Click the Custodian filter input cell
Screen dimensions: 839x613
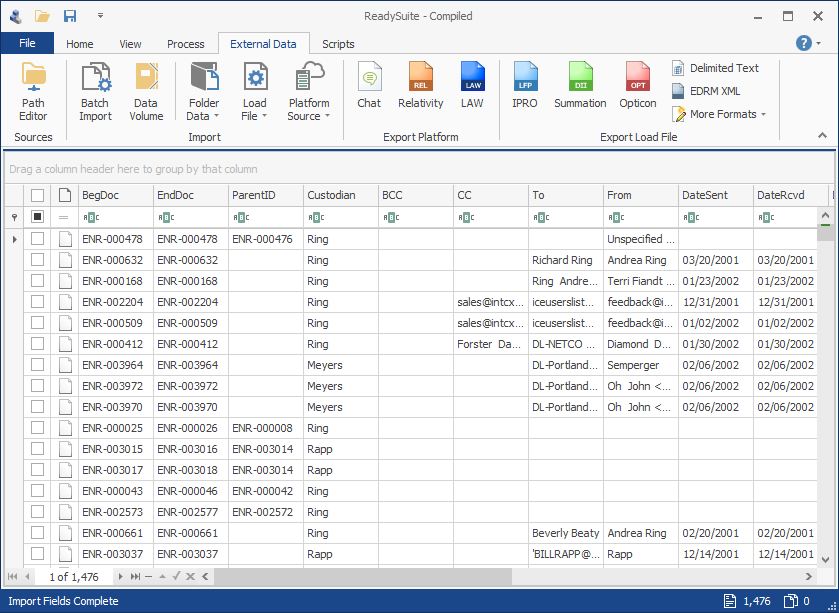tap(341, 217)
